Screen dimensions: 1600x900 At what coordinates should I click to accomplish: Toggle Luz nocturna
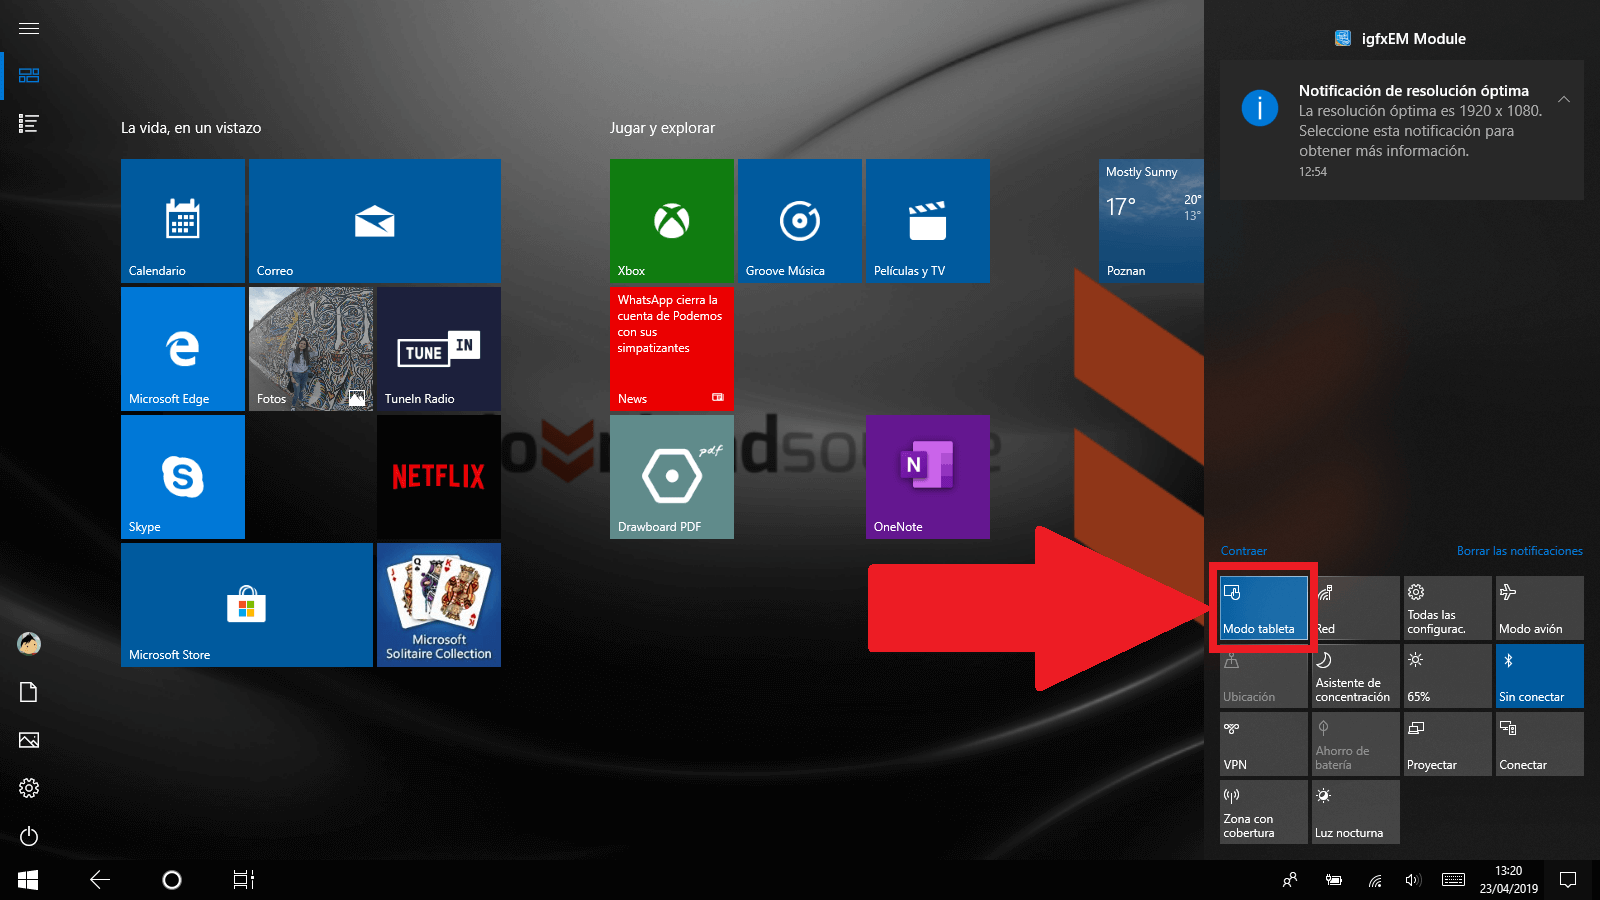[x=1356, y=812]
